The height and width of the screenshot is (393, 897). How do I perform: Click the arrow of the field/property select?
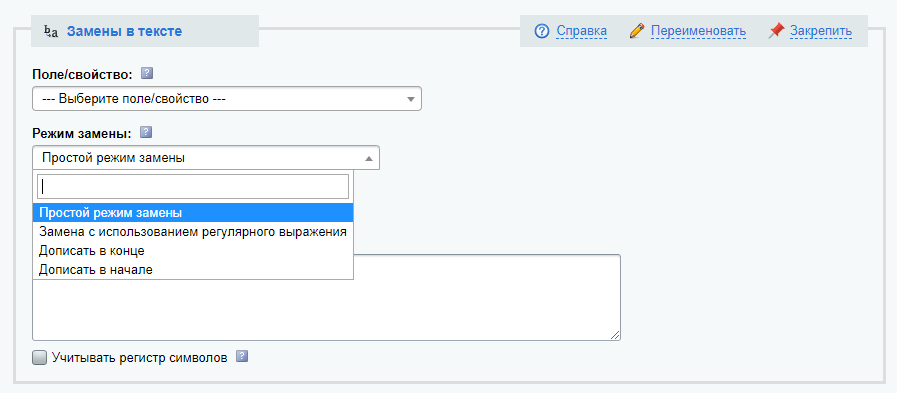[410, 99]
